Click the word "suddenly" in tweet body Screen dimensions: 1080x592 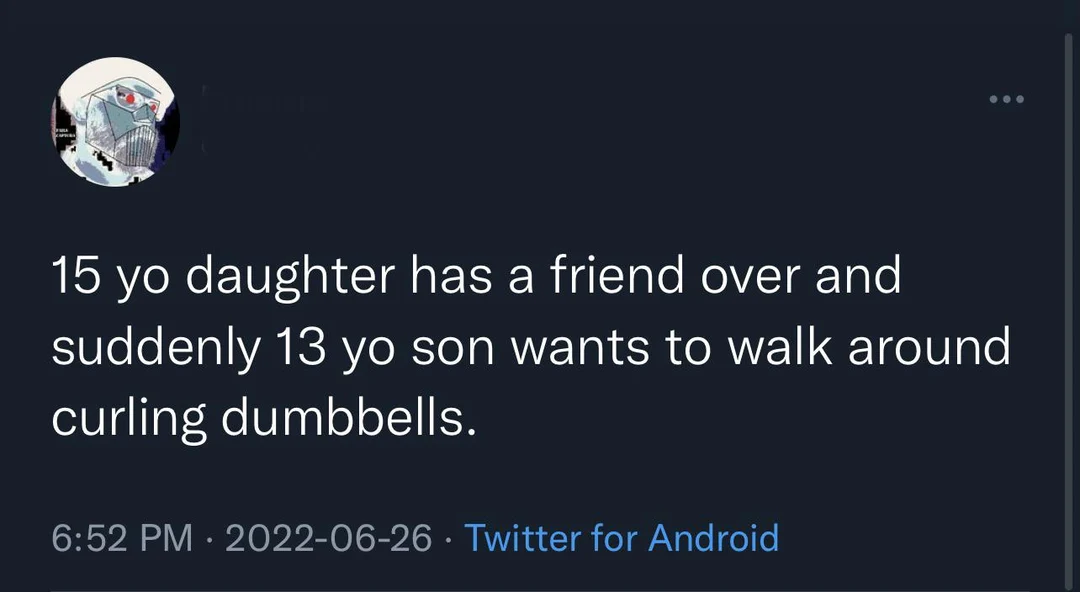click(151, 348)
